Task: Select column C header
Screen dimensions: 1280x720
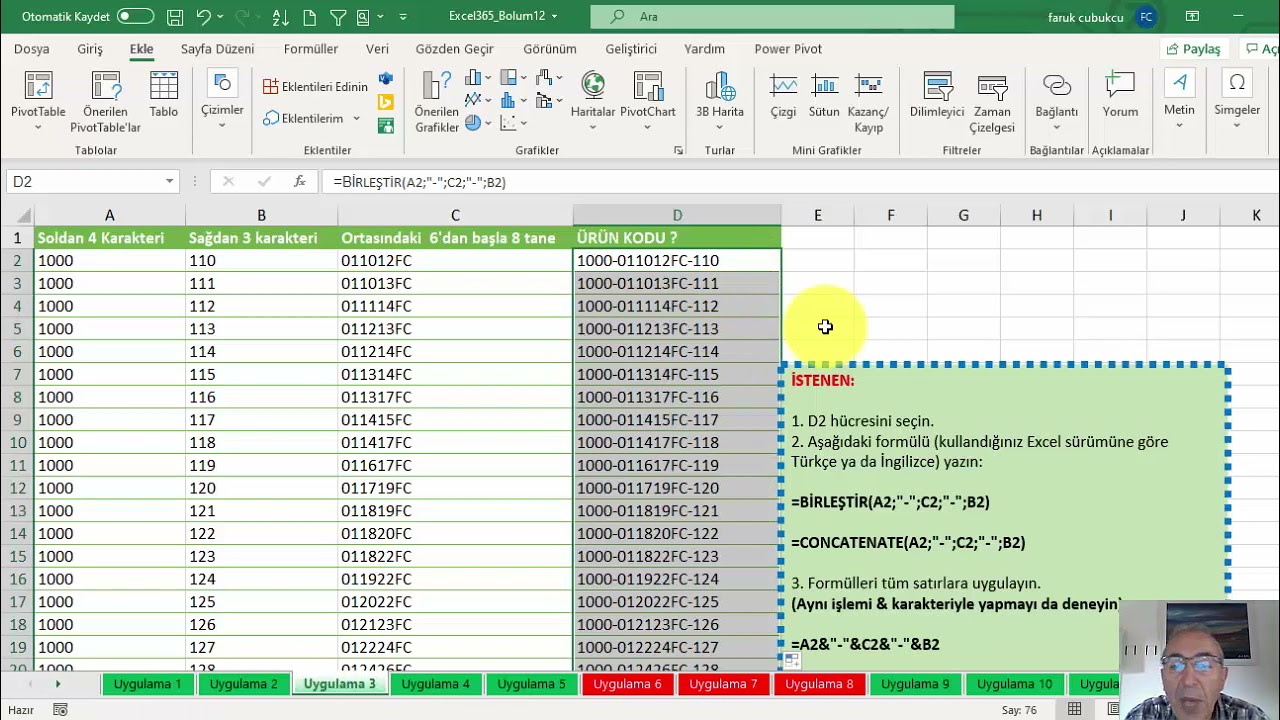Action: point(455,215)
